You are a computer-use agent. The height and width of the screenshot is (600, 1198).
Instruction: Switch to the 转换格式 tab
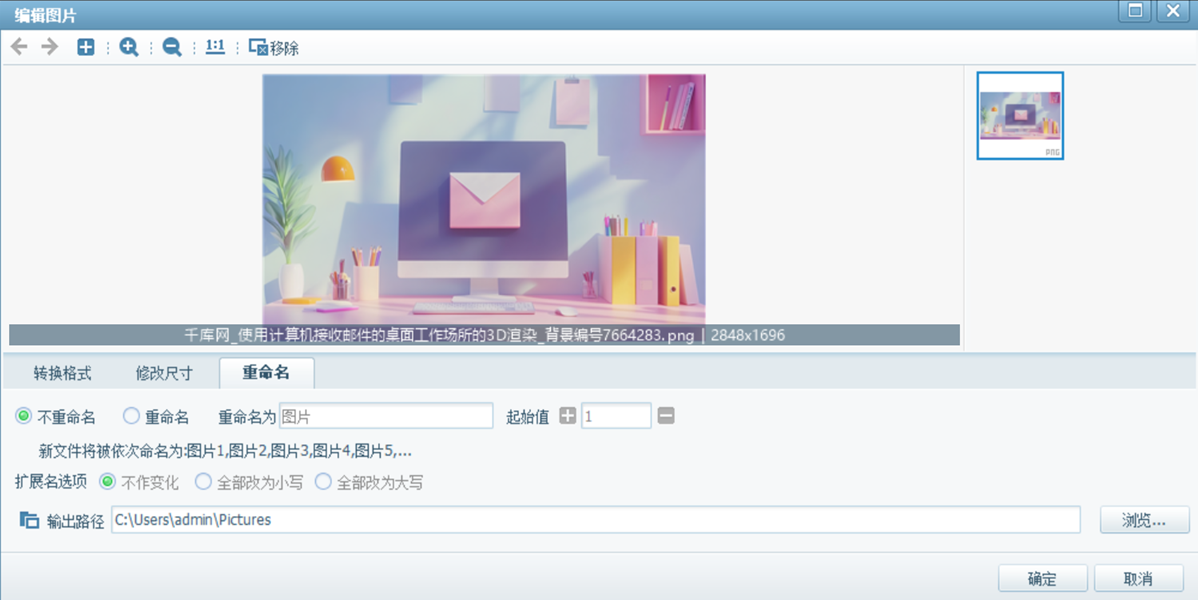tap(62, 373)
